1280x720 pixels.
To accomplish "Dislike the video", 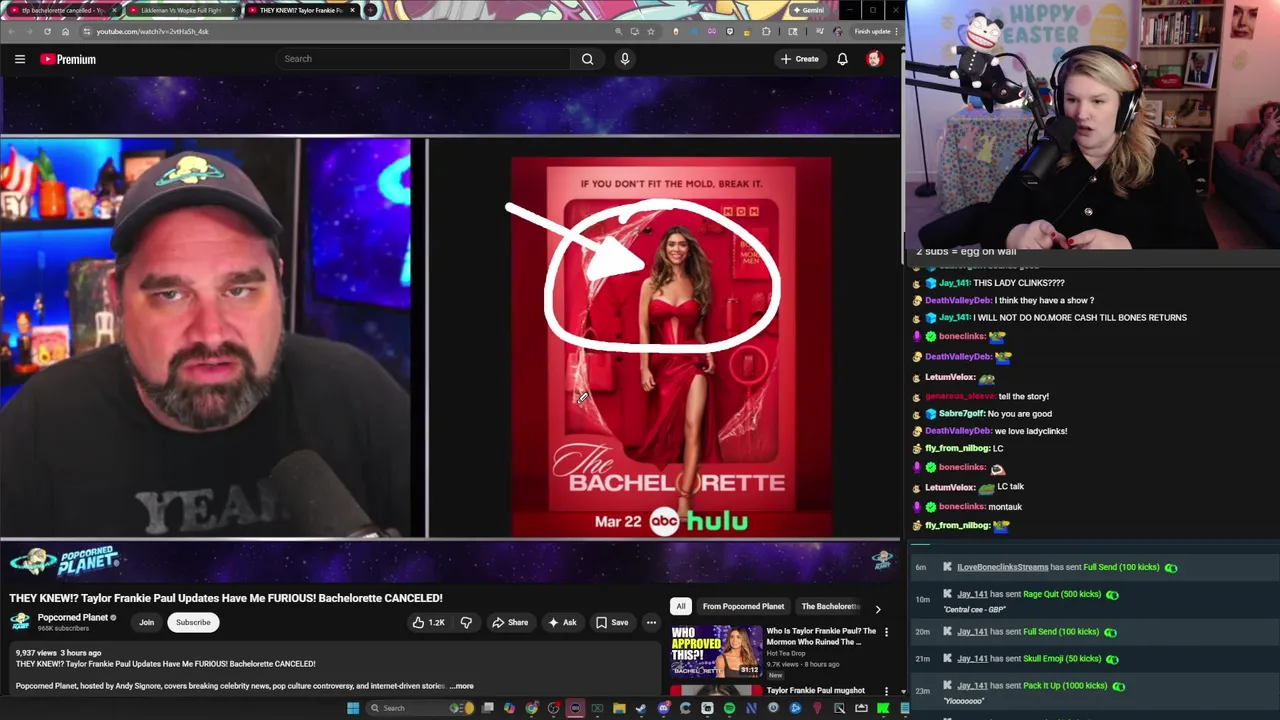I will tap(466, 622).
